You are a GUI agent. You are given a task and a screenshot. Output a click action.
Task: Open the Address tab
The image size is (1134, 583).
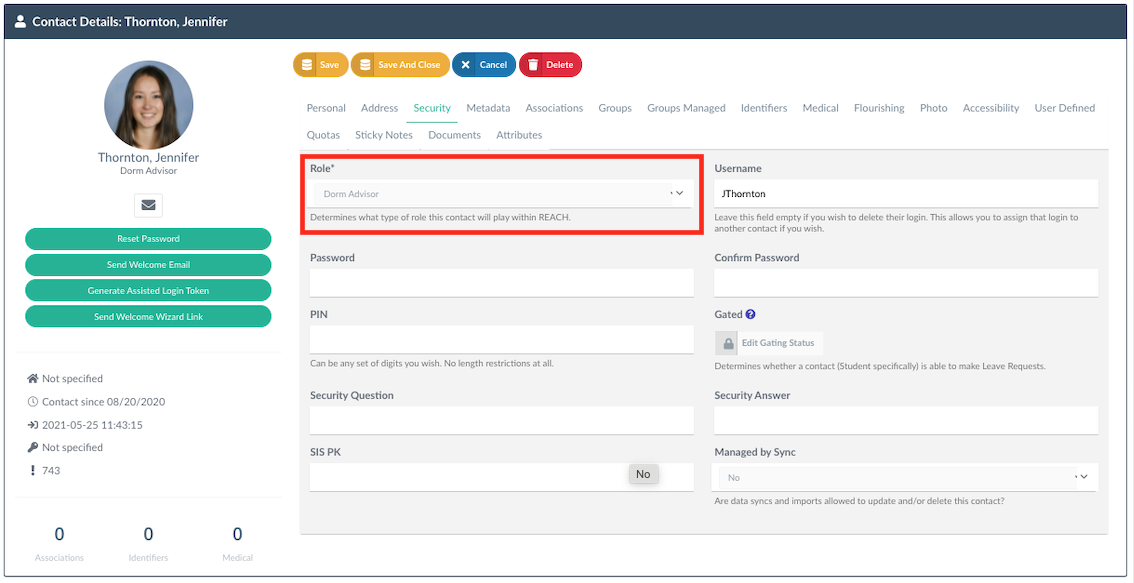pyautogui.click(x=380, y=108)
